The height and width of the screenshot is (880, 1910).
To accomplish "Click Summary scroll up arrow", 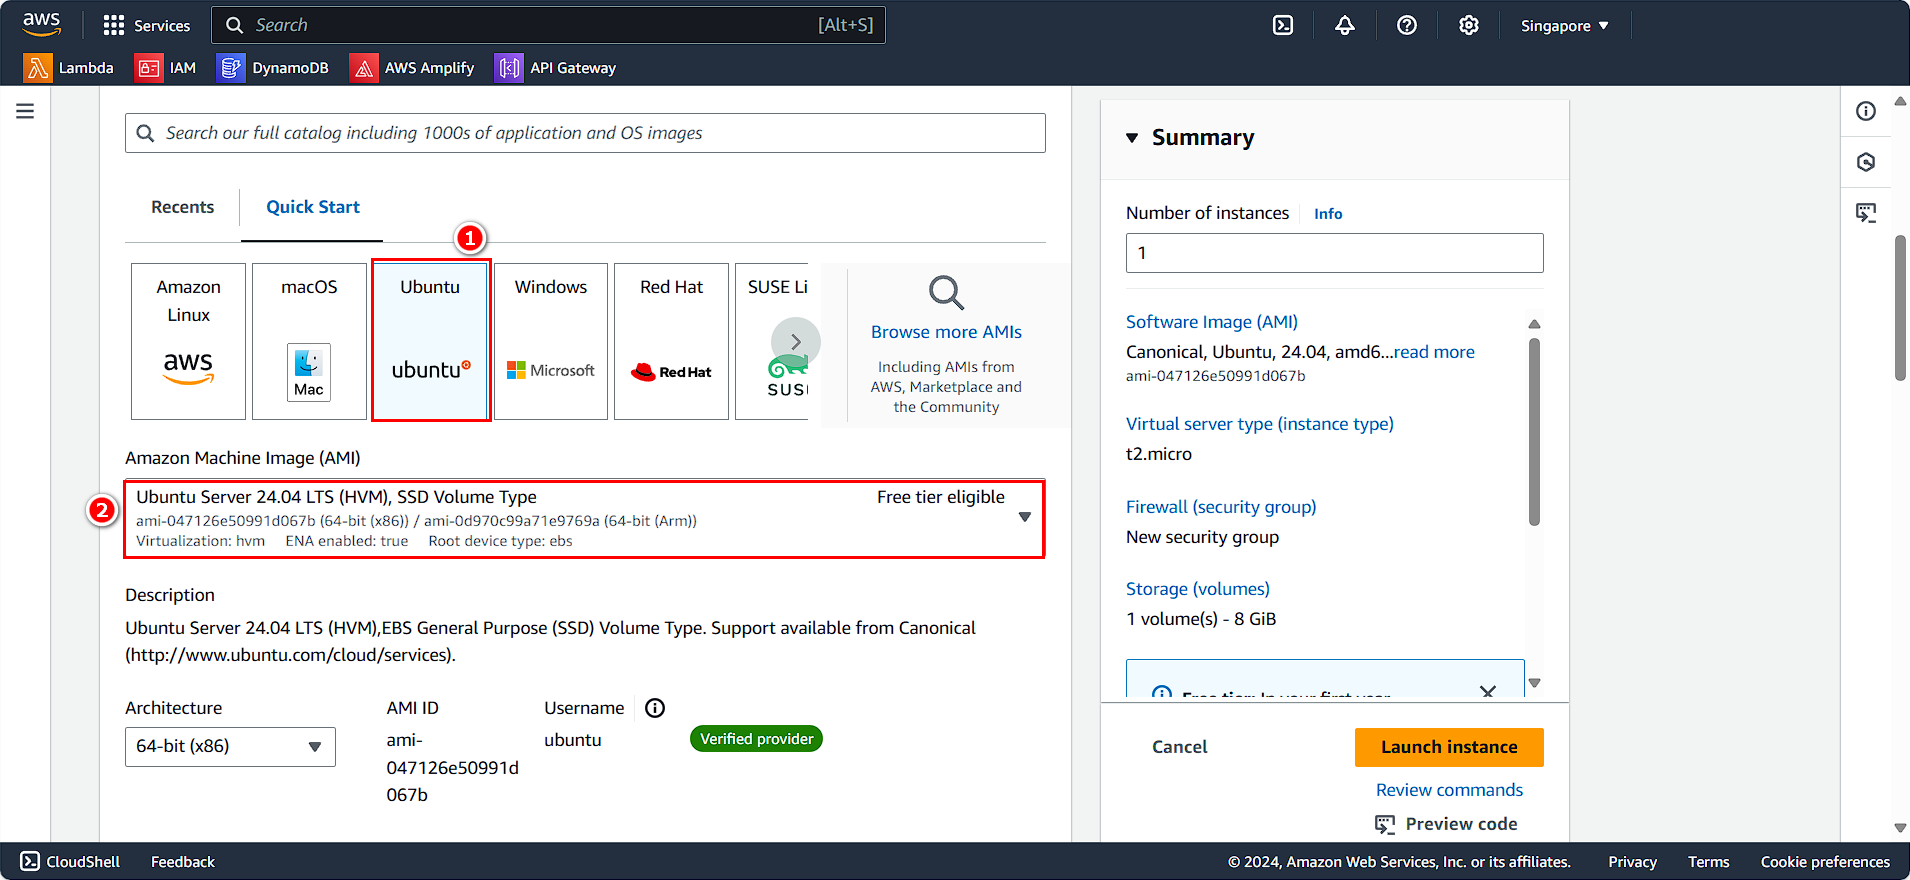I will [1534, 324].
